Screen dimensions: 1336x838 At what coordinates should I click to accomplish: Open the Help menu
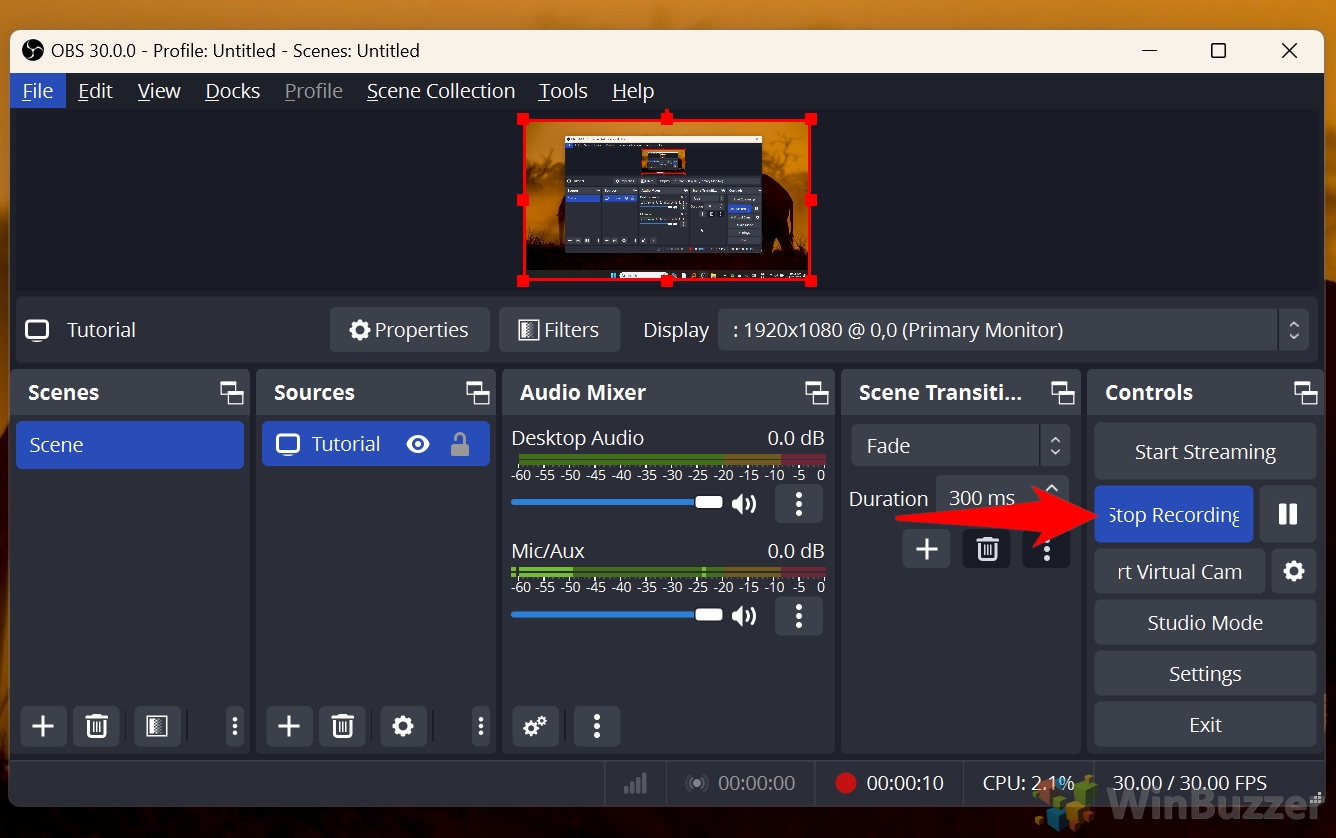point(633,91)
